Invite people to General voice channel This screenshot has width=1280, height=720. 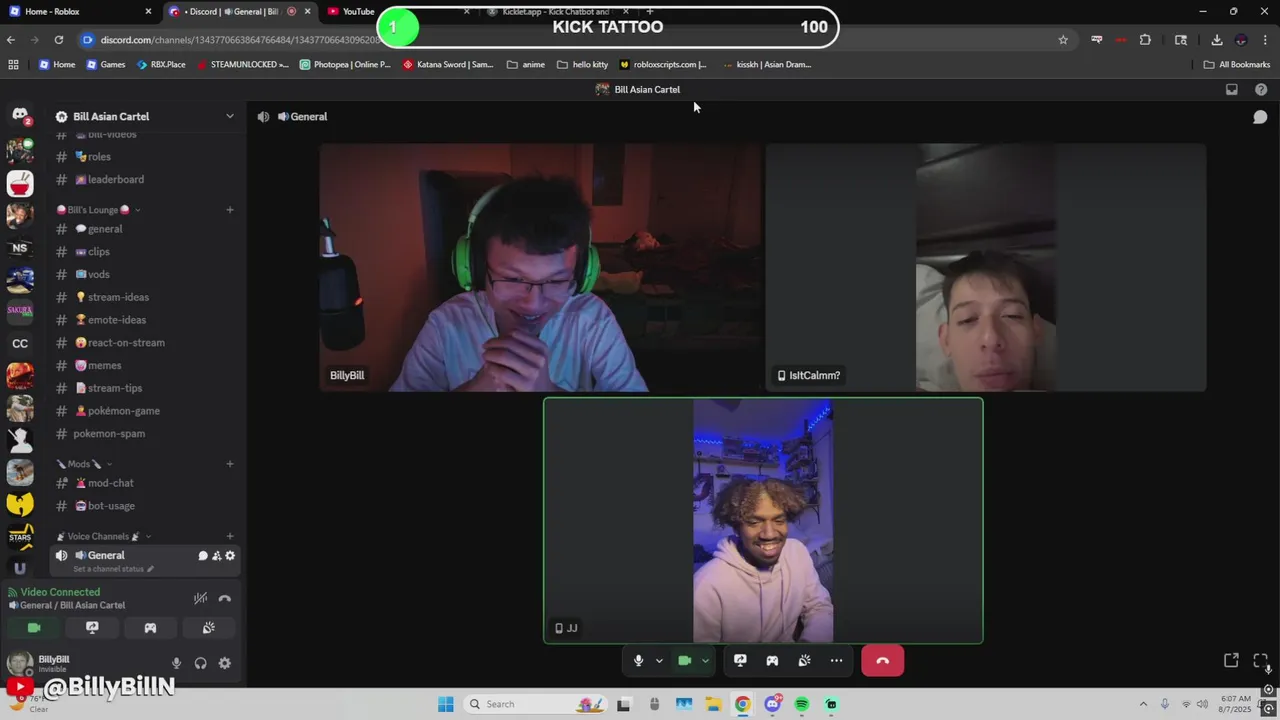216,556
